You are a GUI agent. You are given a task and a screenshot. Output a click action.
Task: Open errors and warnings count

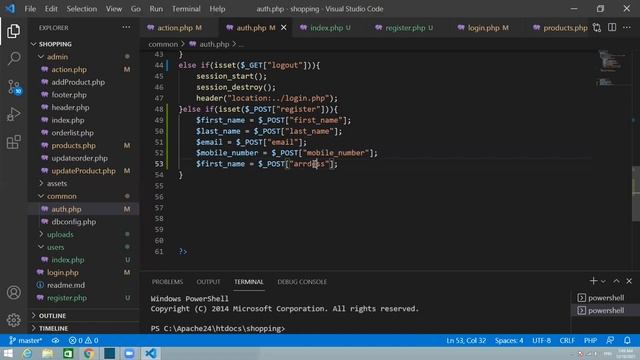point(84,340)
